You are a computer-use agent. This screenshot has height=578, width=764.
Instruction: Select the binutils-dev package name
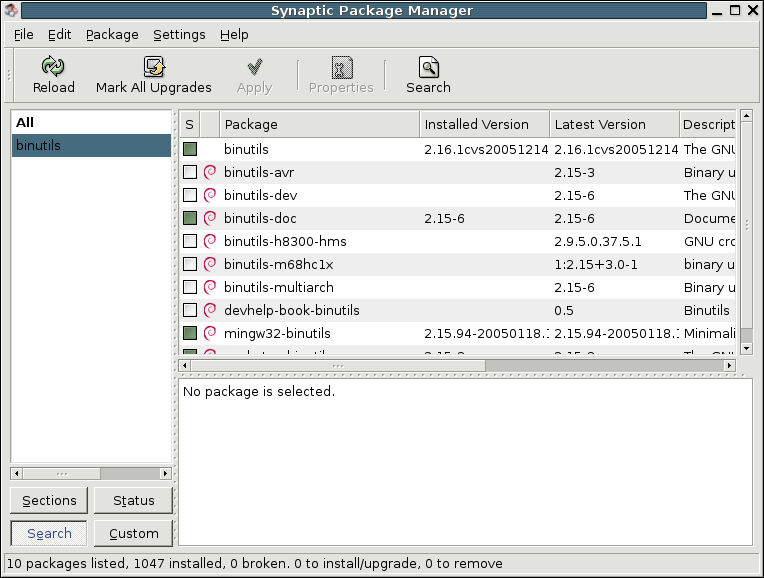coord(260,195)
